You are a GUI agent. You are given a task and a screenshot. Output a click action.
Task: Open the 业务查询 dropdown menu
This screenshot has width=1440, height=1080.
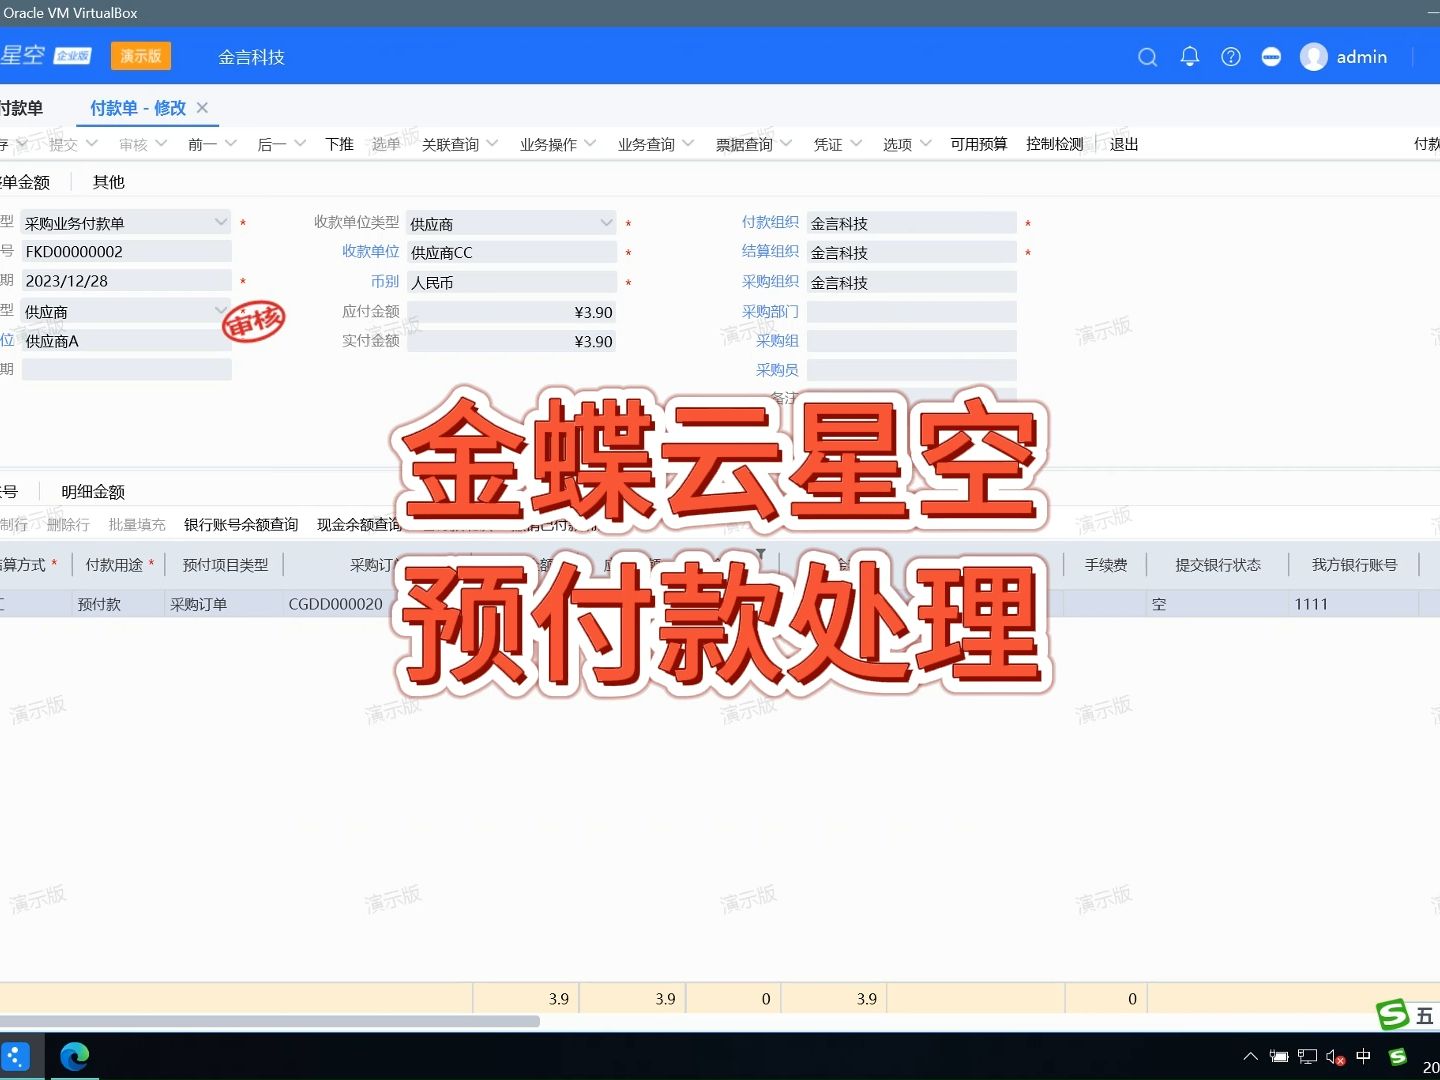[x=655, y=144]
